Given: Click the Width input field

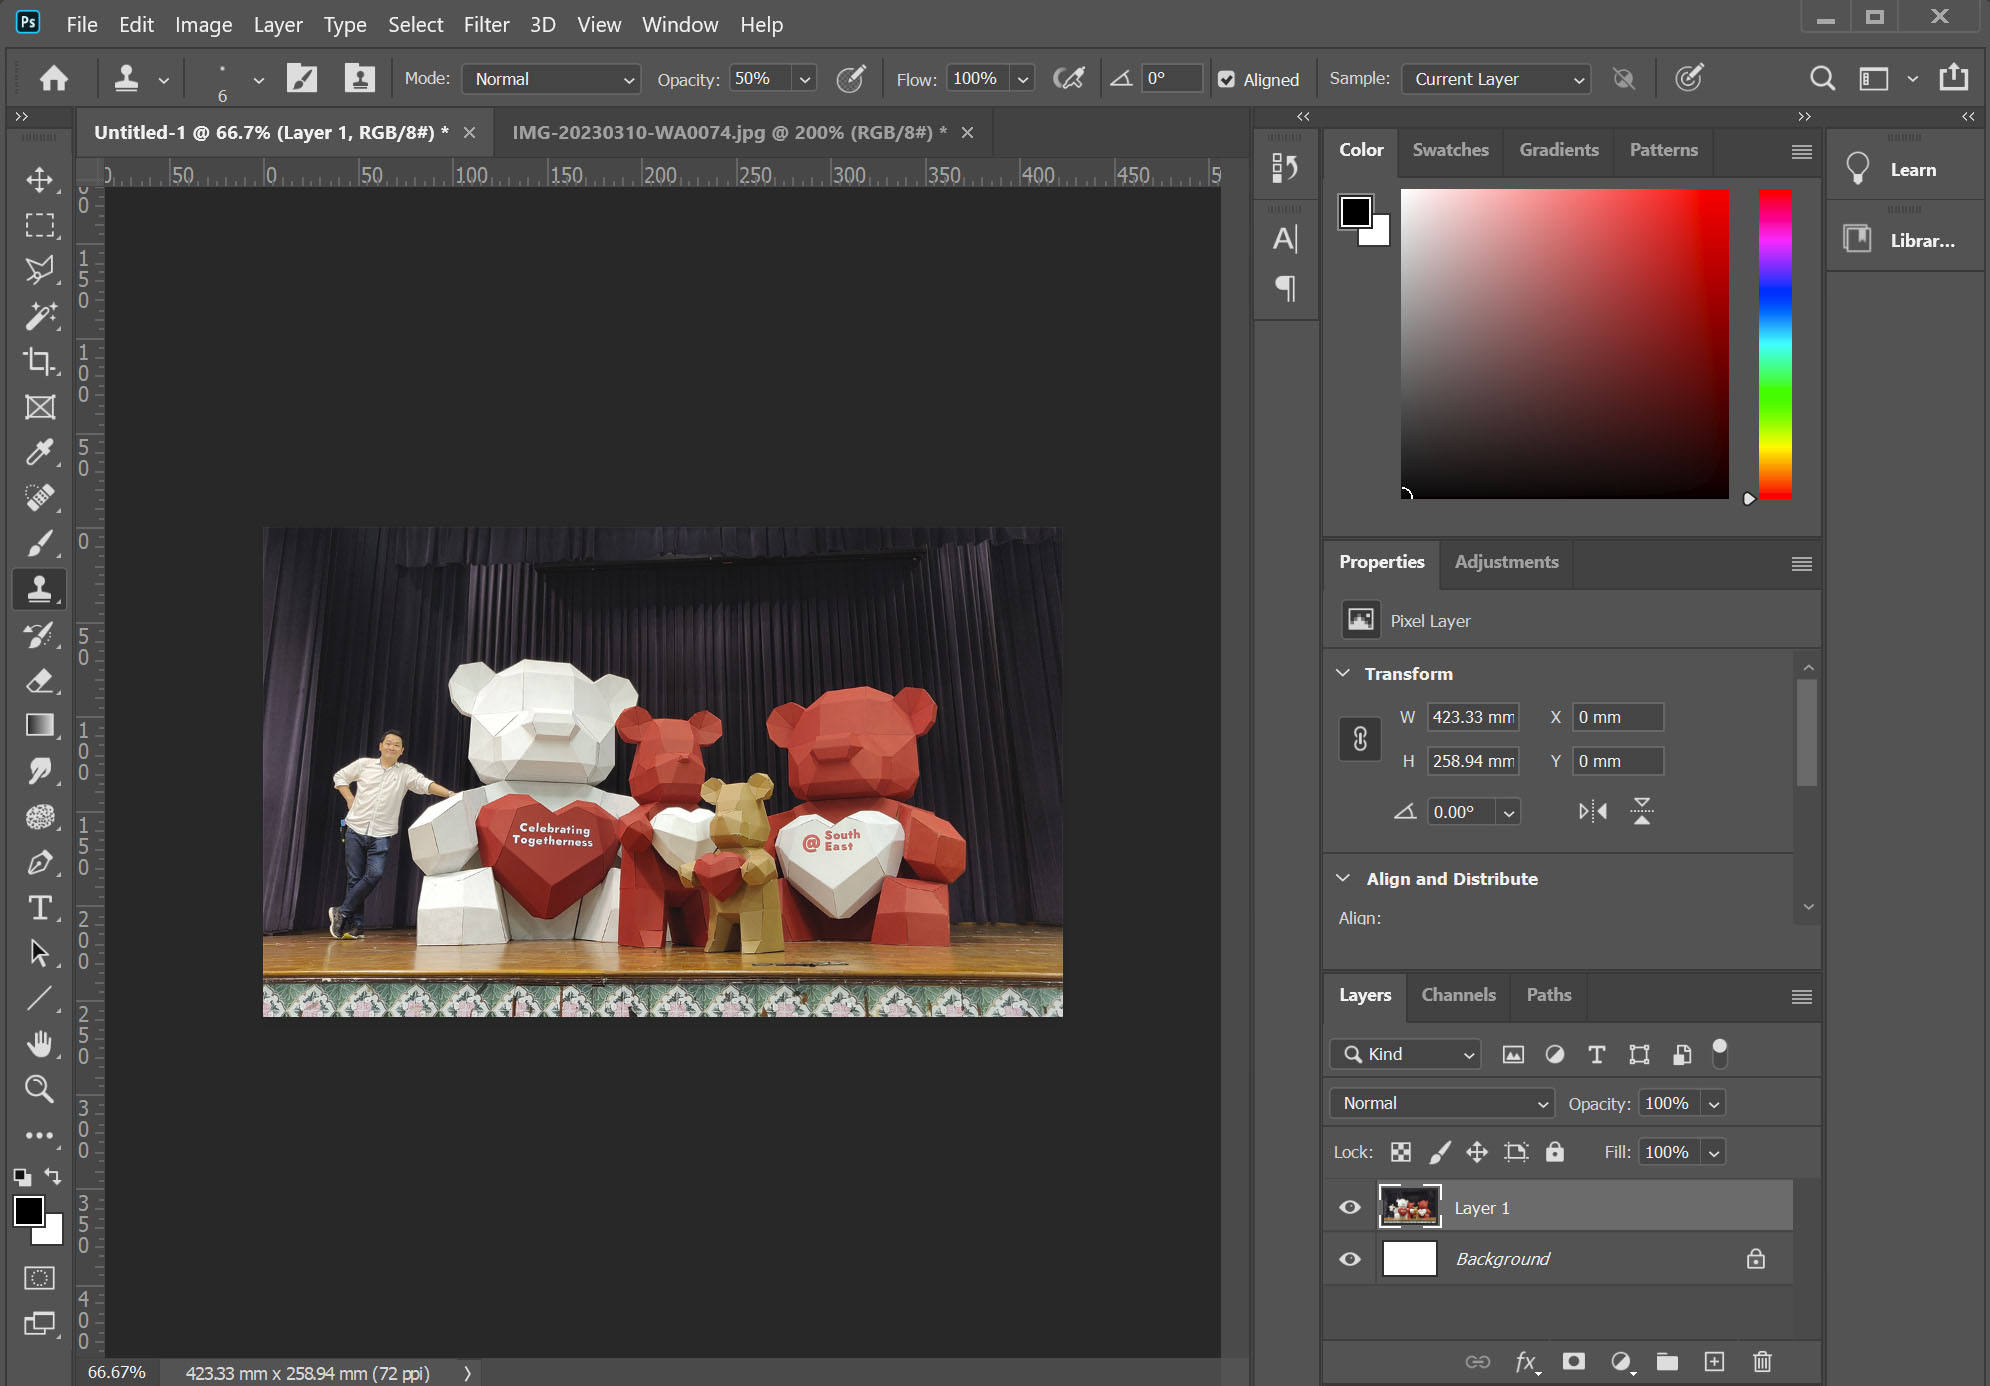Looking at the screenshot, I should (1473, 717).
